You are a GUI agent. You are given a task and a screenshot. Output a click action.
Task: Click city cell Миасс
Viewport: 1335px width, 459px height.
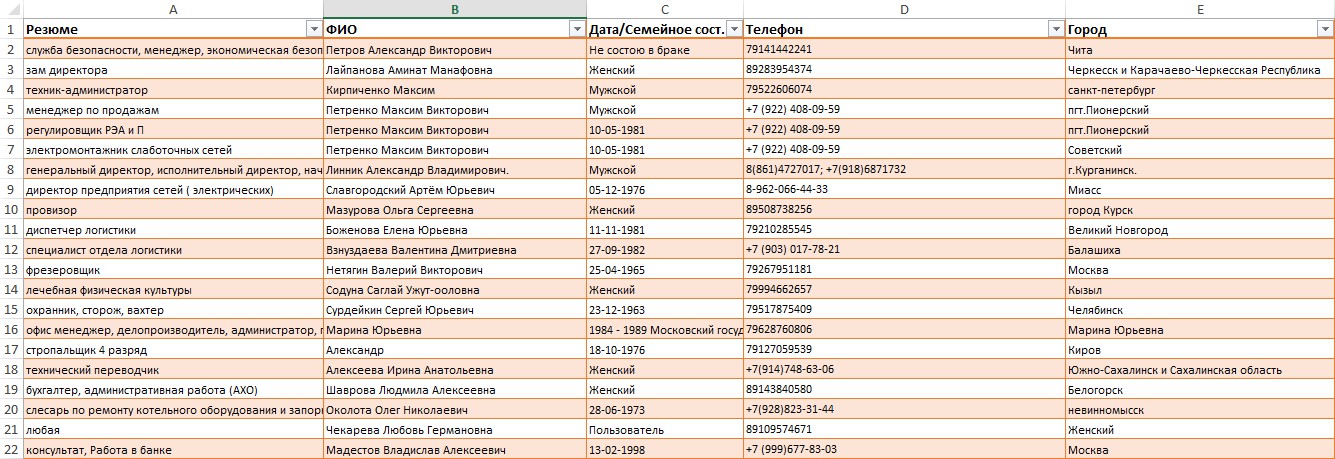pyautogui.click(x=1200, y=190)
